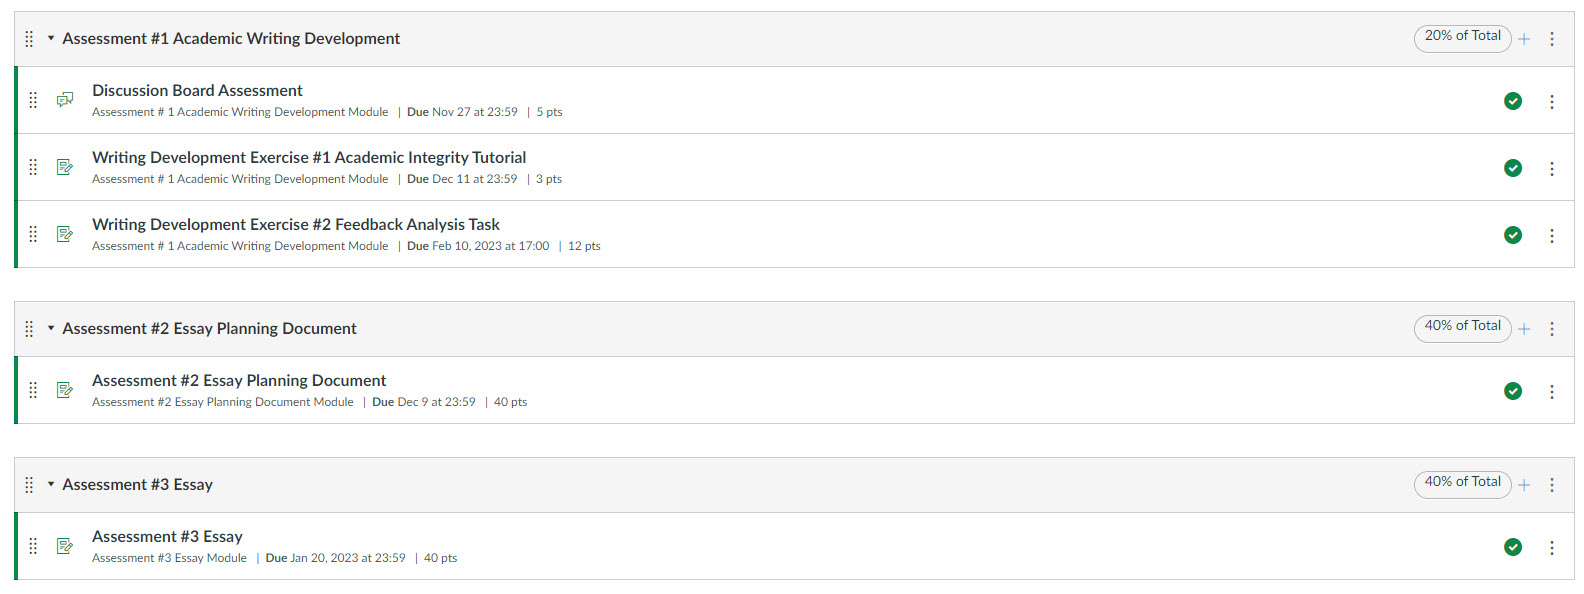Grab drag handle of Assessment #2 Essay Planning assignment
Image resolution: width=1584 pixels, height=594 pixels.
click(x=33, y=390)
